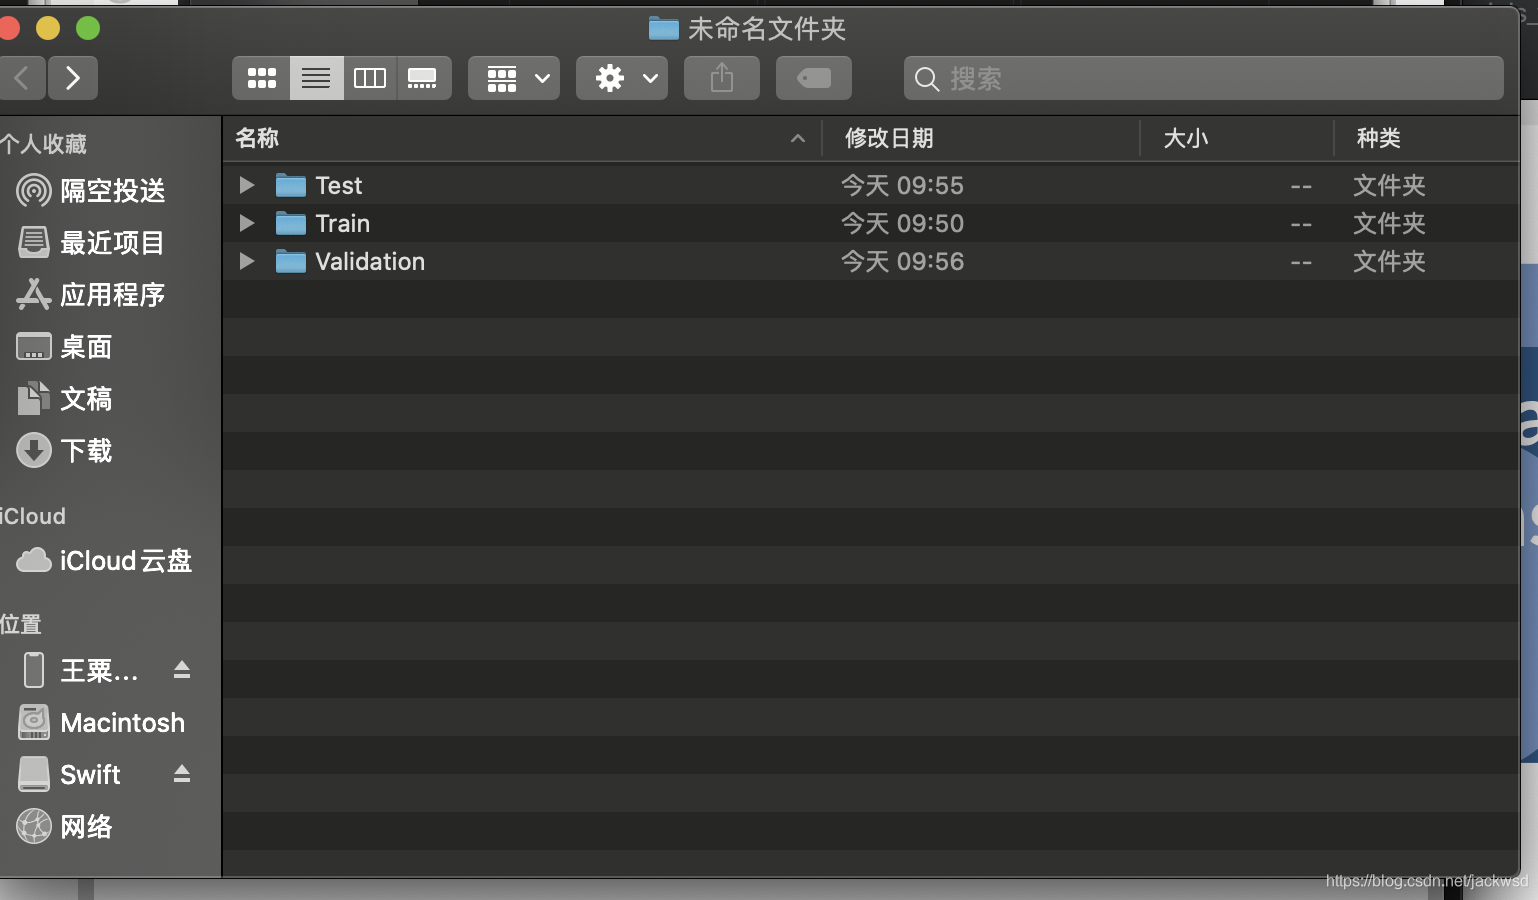
Task: Click Train's modified date 今天 09:50
Action: point(902,223)
